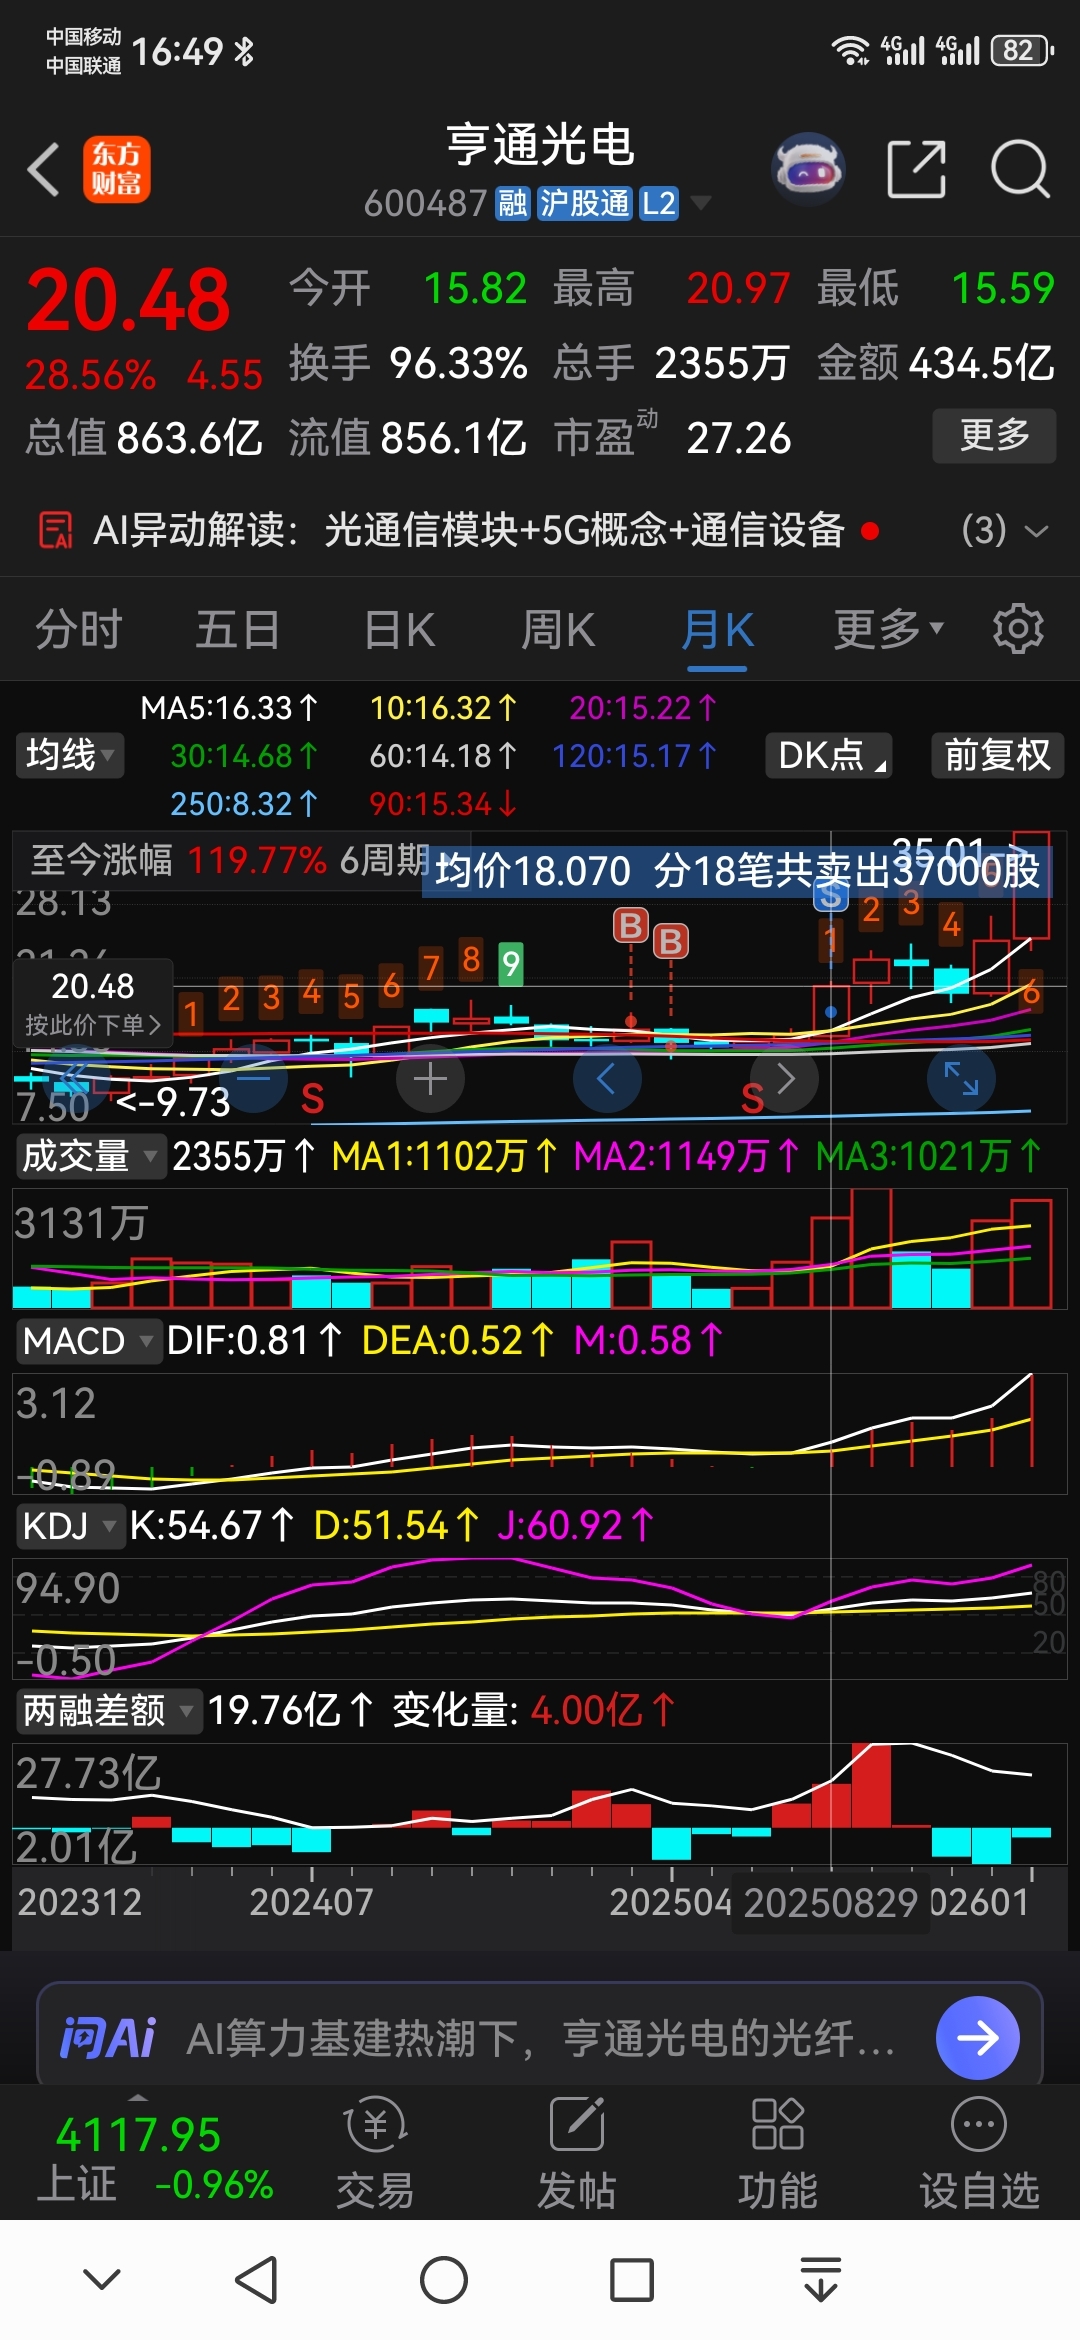Switch to the 分时 tab
This screenshot has height=2340, width=1080.
[x=78, y=630]
